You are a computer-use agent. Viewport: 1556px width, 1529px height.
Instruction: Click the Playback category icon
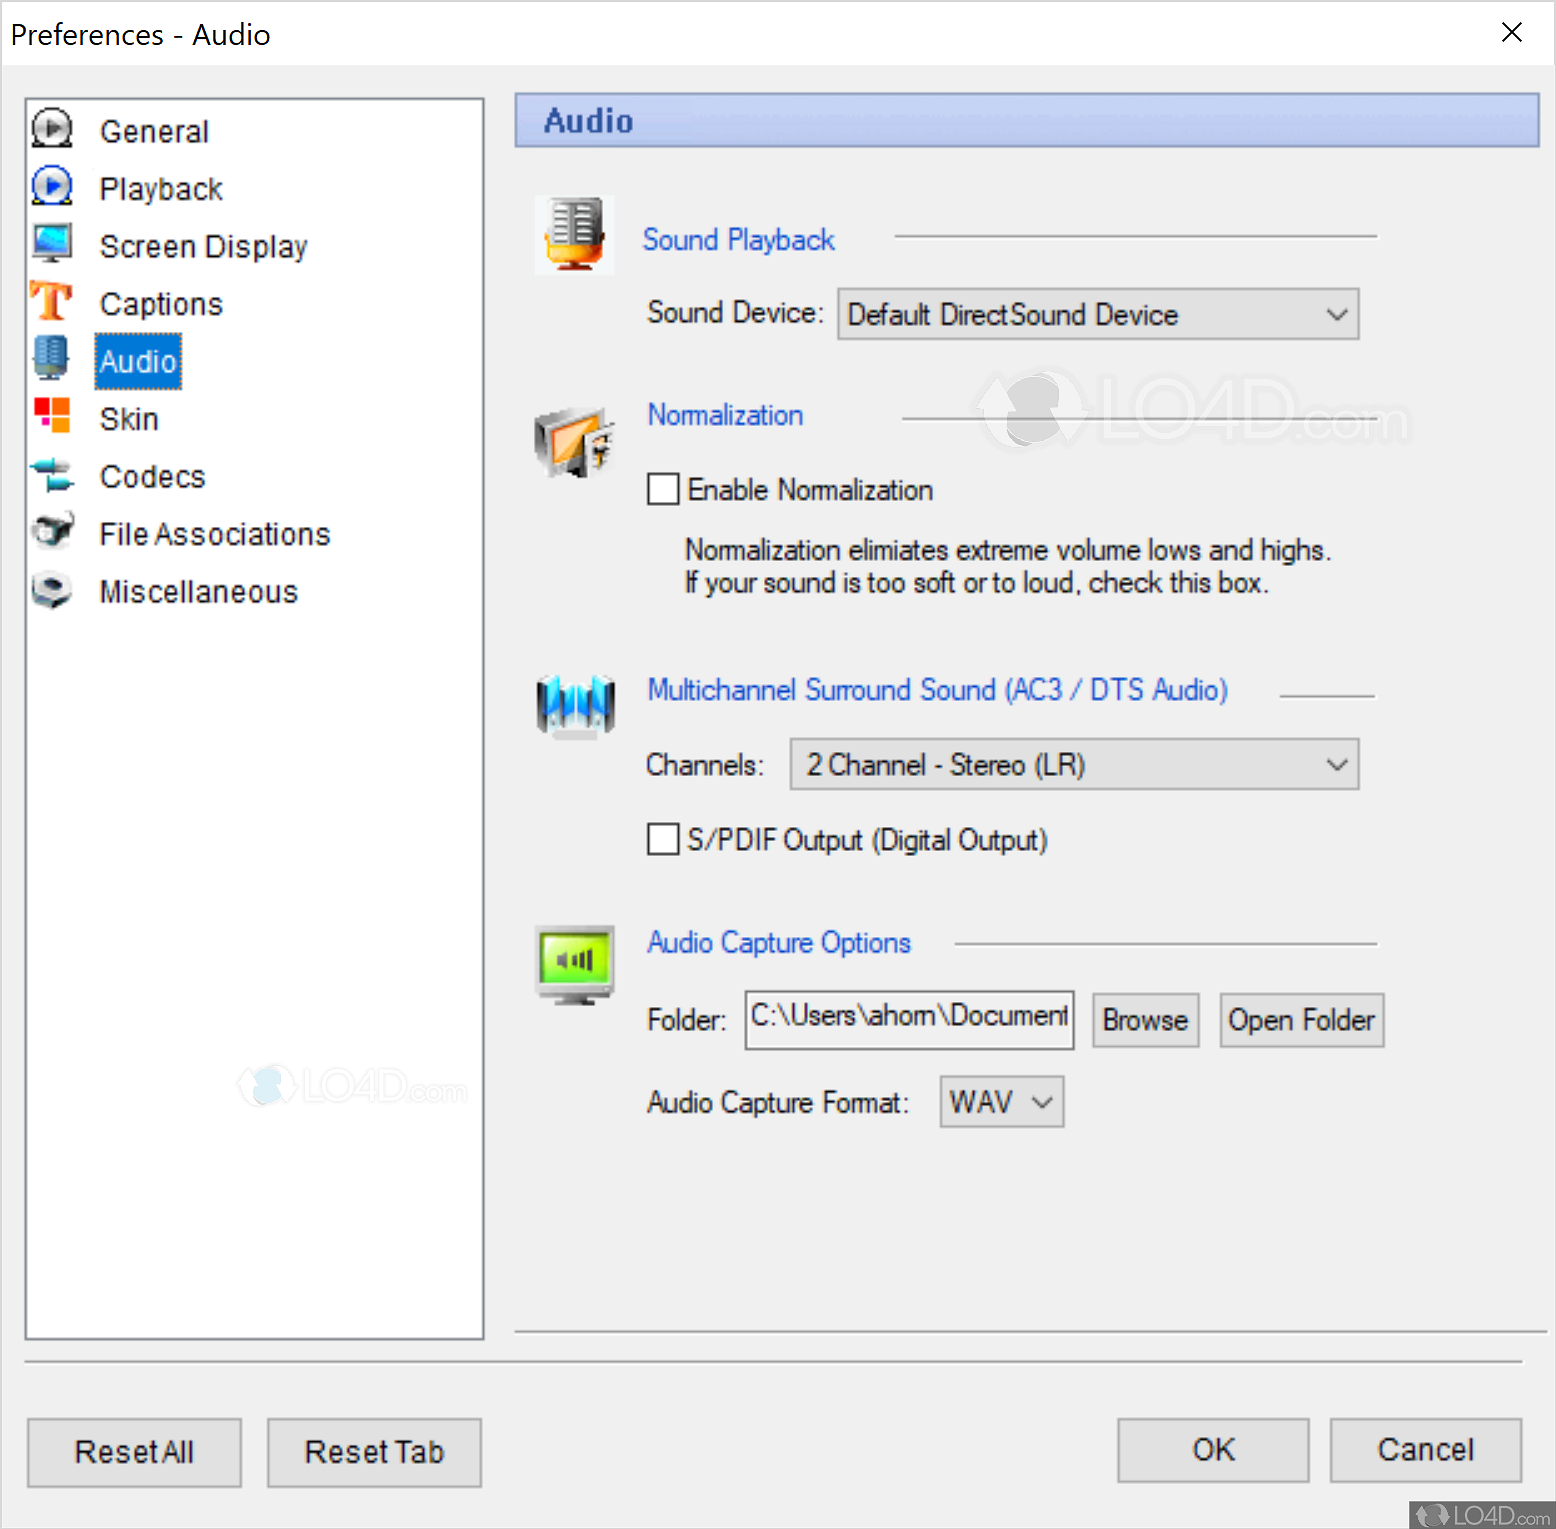52,186
